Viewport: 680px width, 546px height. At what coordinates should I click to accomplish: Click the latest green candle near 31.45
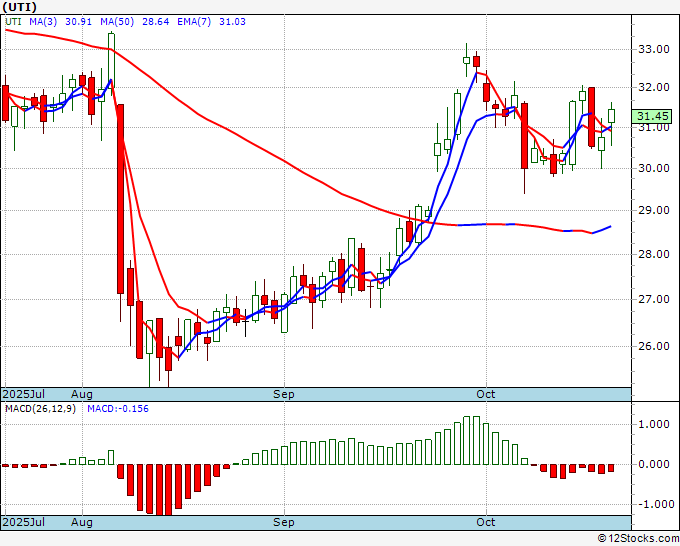[611, 116]
